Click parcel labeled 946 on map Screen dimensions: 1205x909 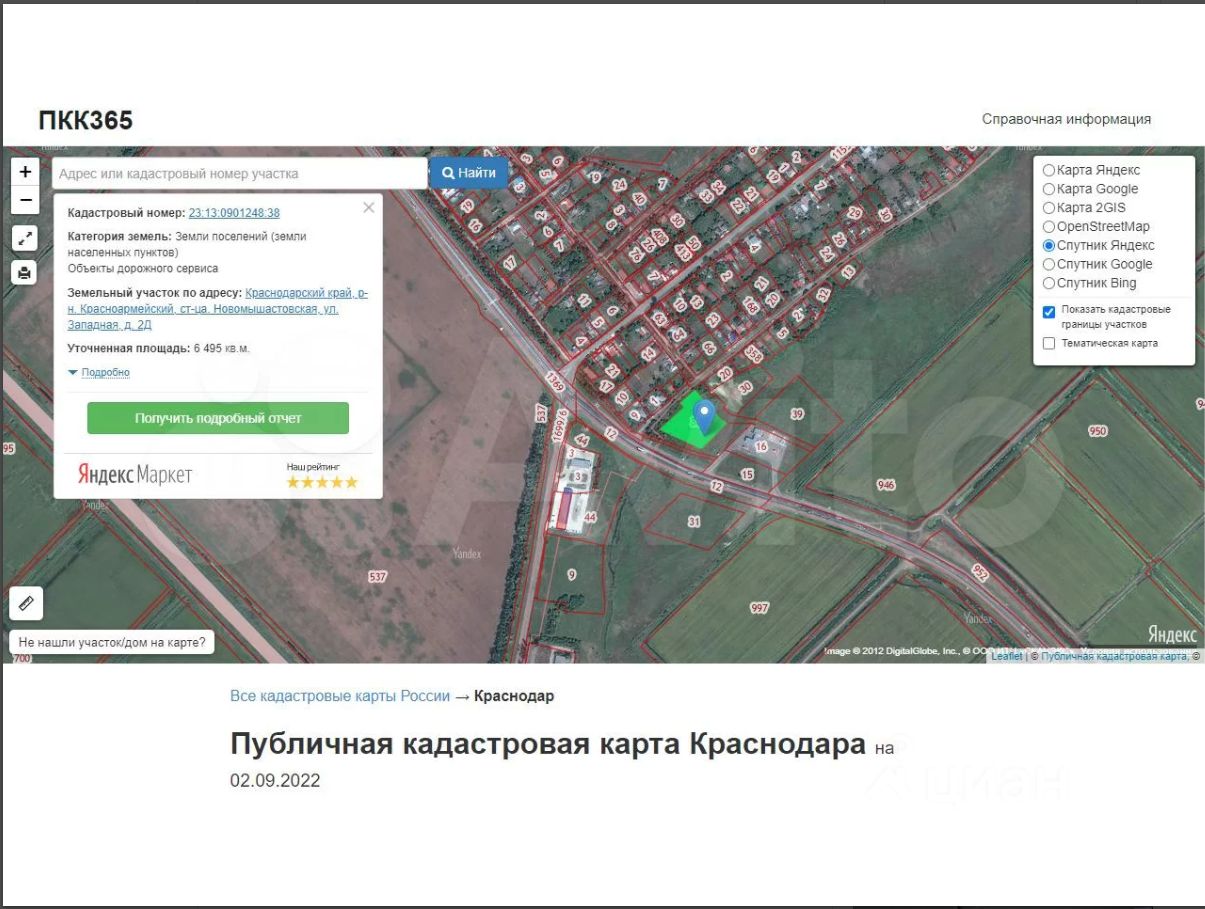[x=886, y=484]
